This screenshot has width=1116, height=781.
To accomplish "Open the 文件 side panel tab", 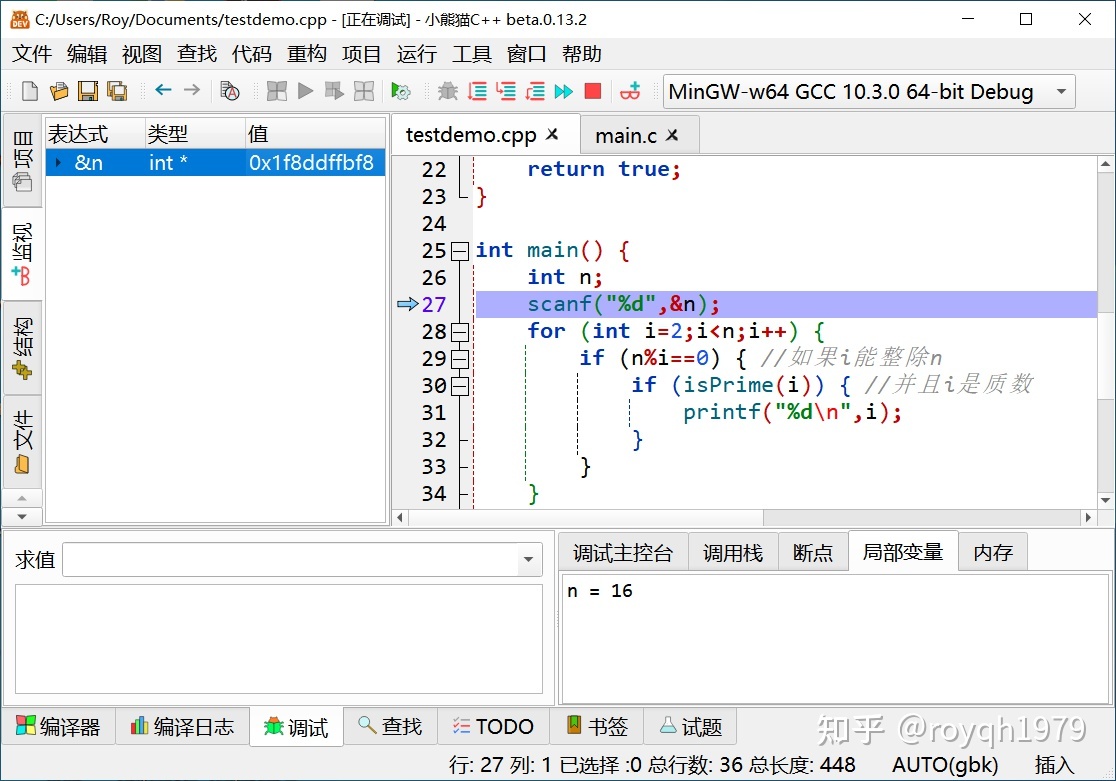I will [x=22, y=441].
